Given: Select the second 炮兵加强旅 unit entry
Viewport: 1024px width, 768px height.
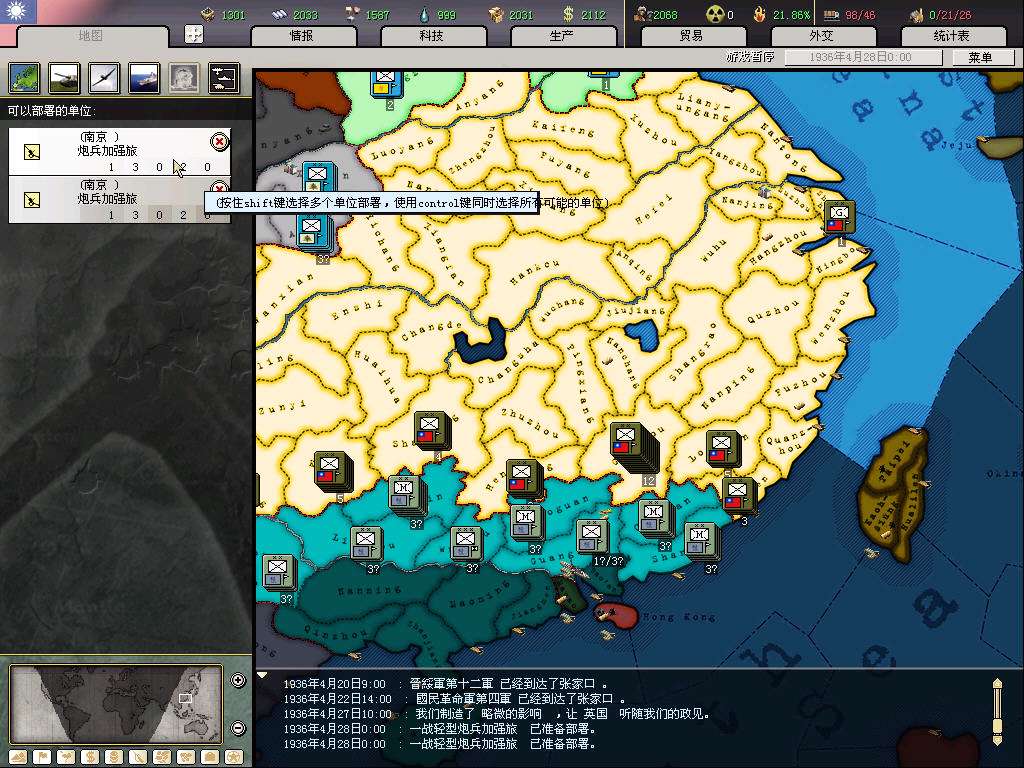Looking at the screenshot, I should [x=119, y=199].
